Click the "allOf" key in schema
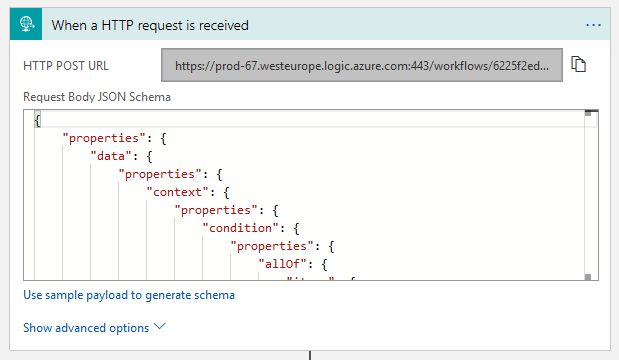The height and width of the screenshot is (360, 619). (x=282, y=264)
